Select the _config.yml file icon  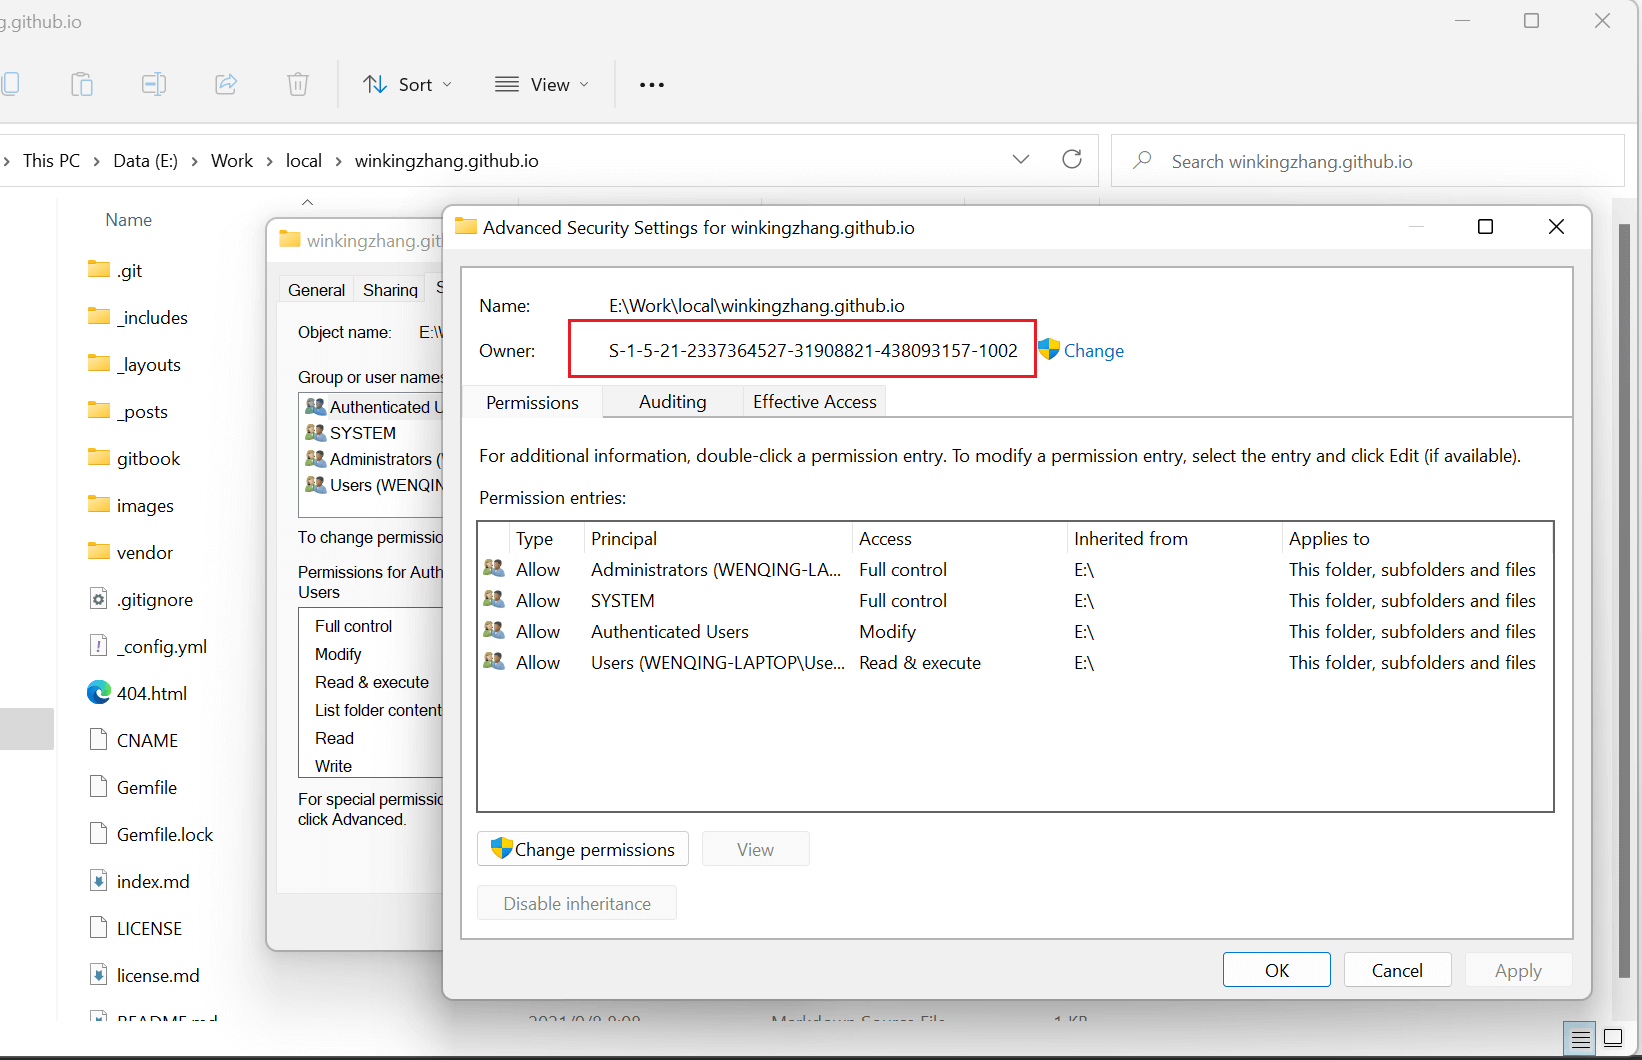click(x=99, y=646)
